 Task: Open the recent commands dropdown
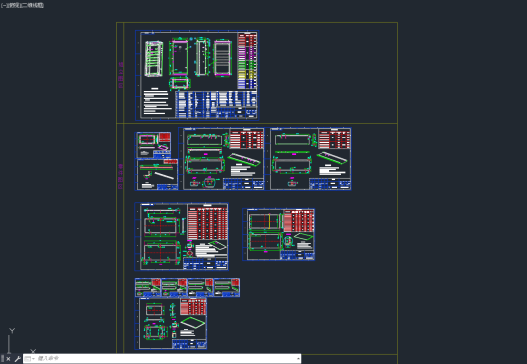click(30, 359)
